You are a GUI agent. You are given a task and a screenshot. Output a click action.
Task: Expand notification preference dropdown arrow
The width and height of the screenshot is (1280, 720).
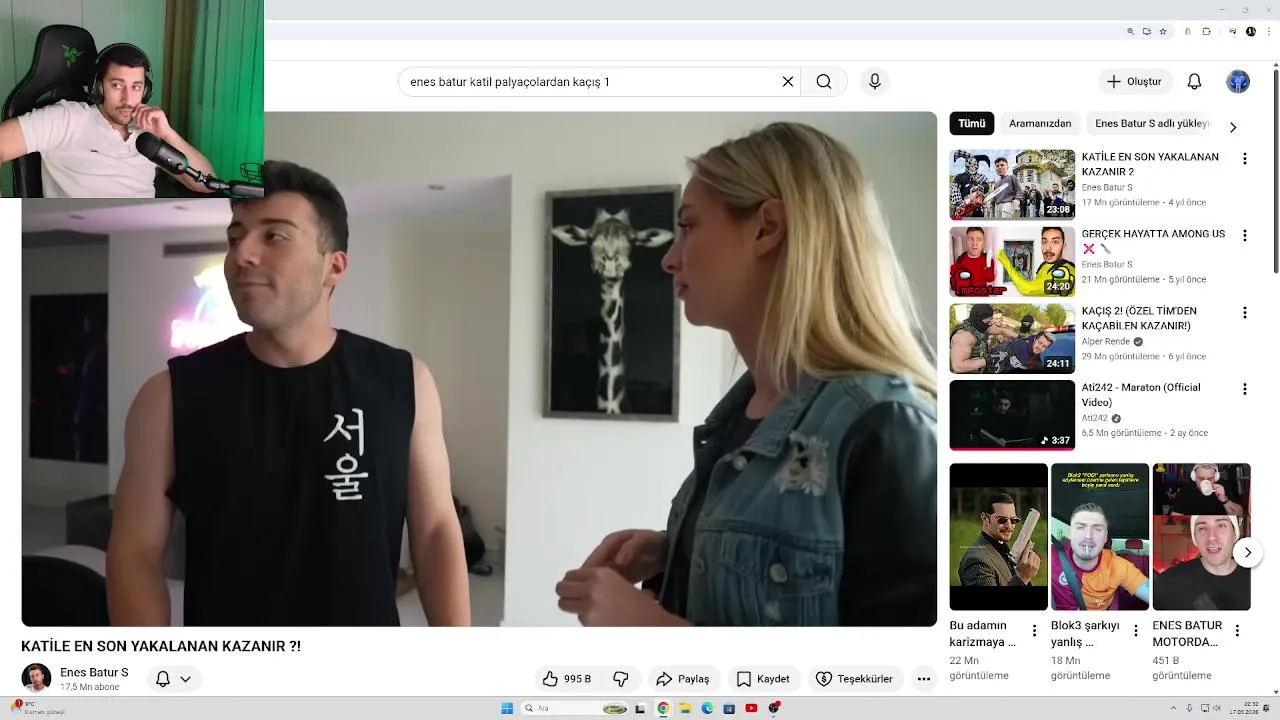coord(185,679)
